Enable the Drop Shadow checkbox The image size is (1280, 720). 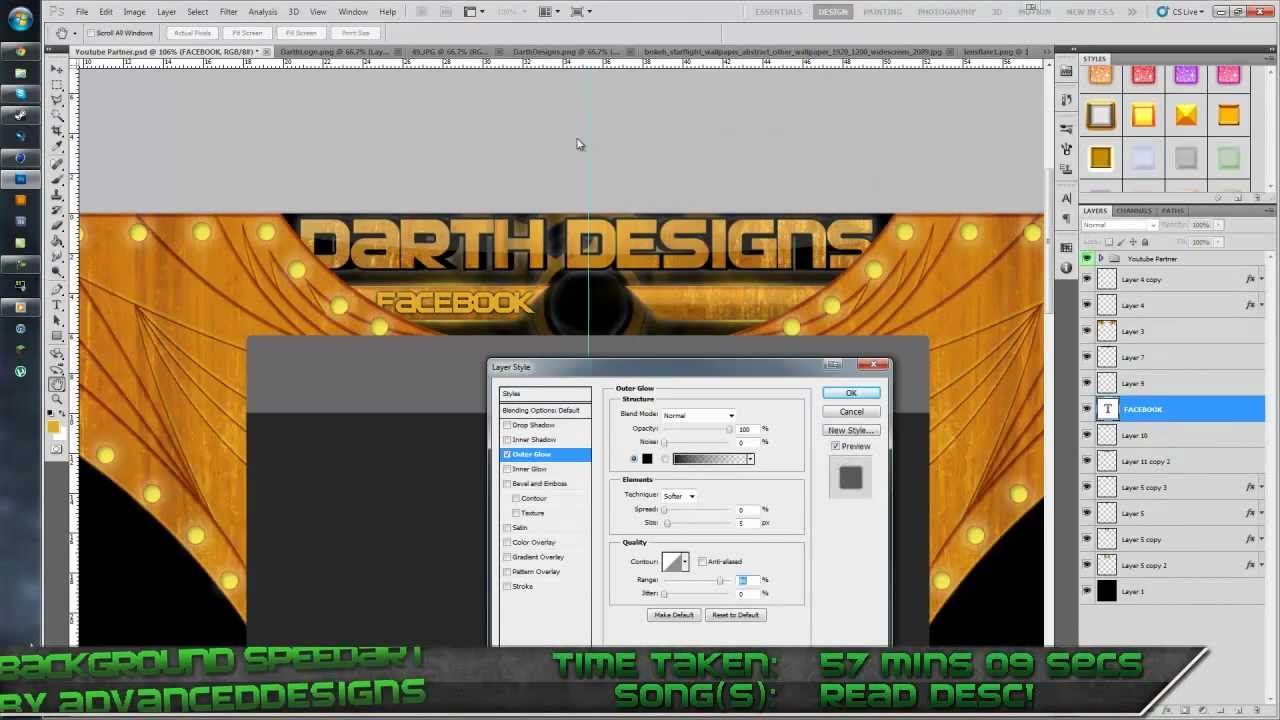tap(507, 425)
